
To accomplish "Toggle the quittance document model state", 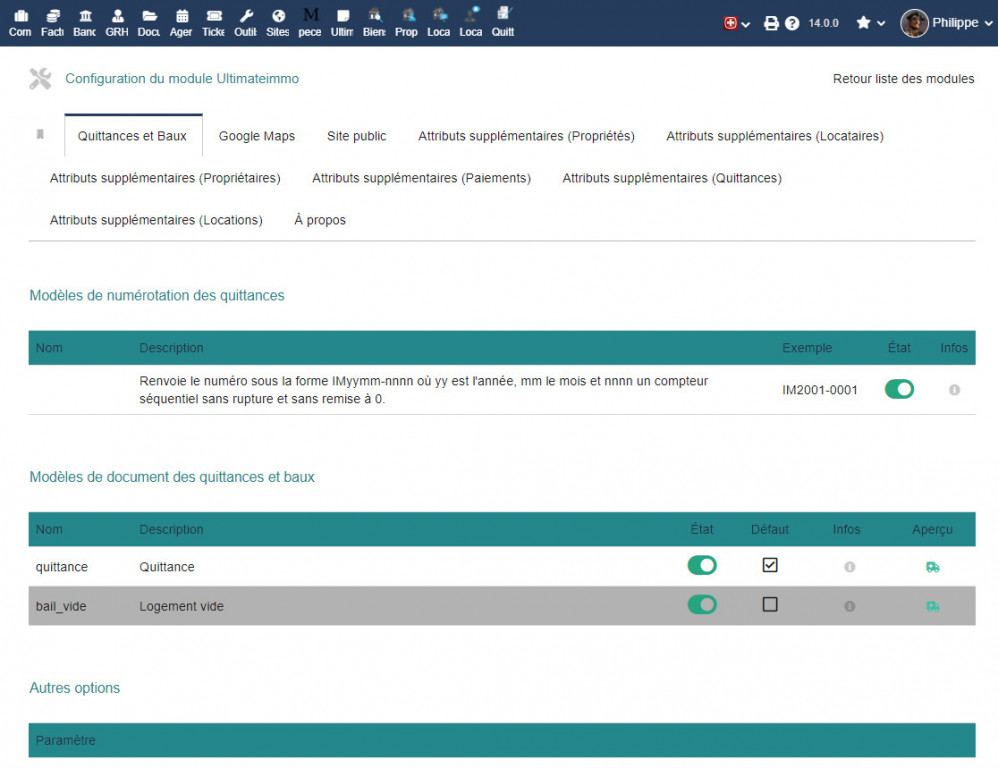I will [702, 566].
